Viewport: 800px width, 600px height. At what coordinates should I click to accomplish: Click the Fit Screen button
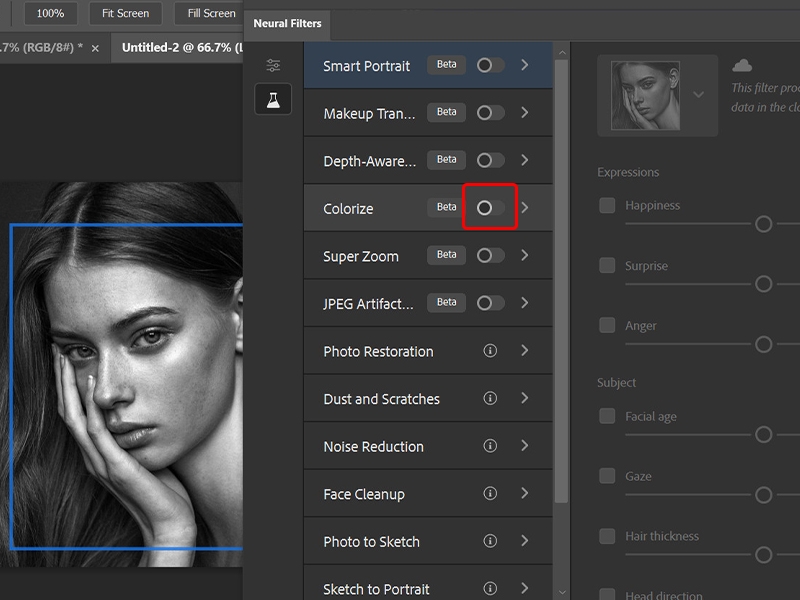point(124,13)
